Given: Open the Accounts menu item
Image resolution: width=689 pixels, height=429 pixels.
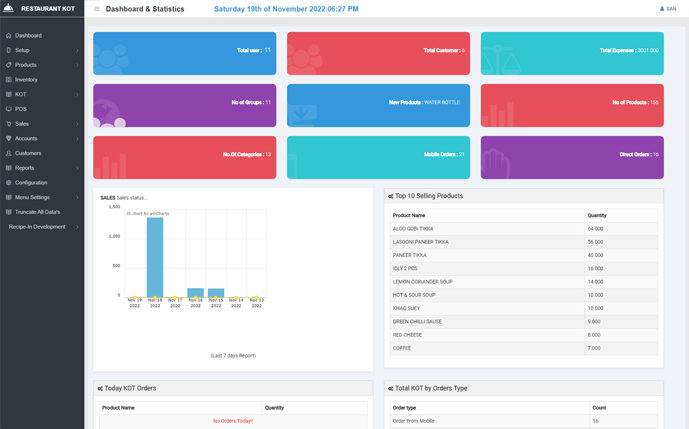Looking at the screenshot, I should [26, 139].
